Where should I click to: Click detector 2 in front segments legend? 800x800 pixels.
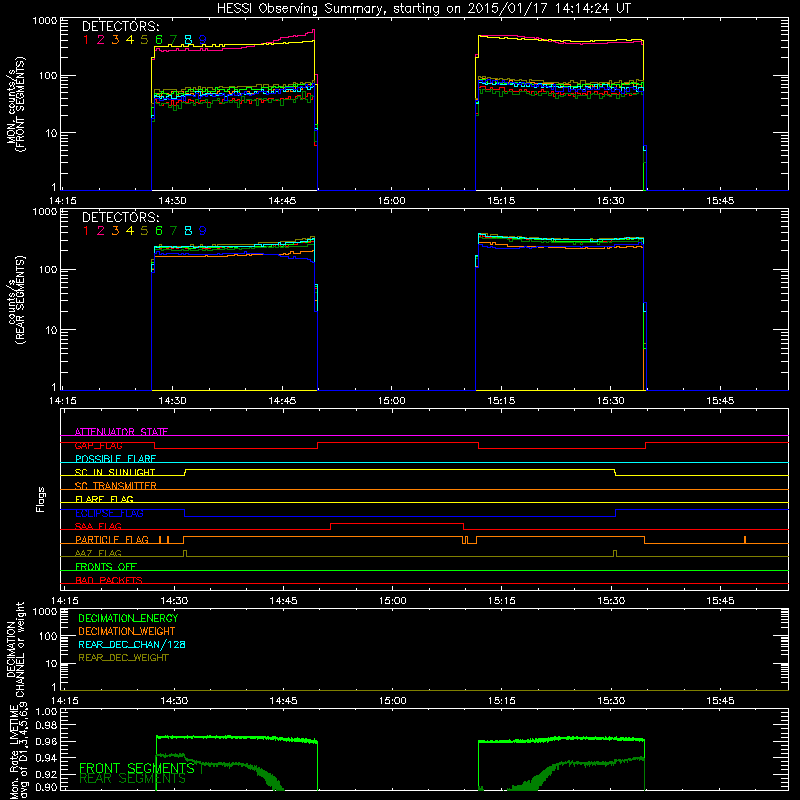101,40
